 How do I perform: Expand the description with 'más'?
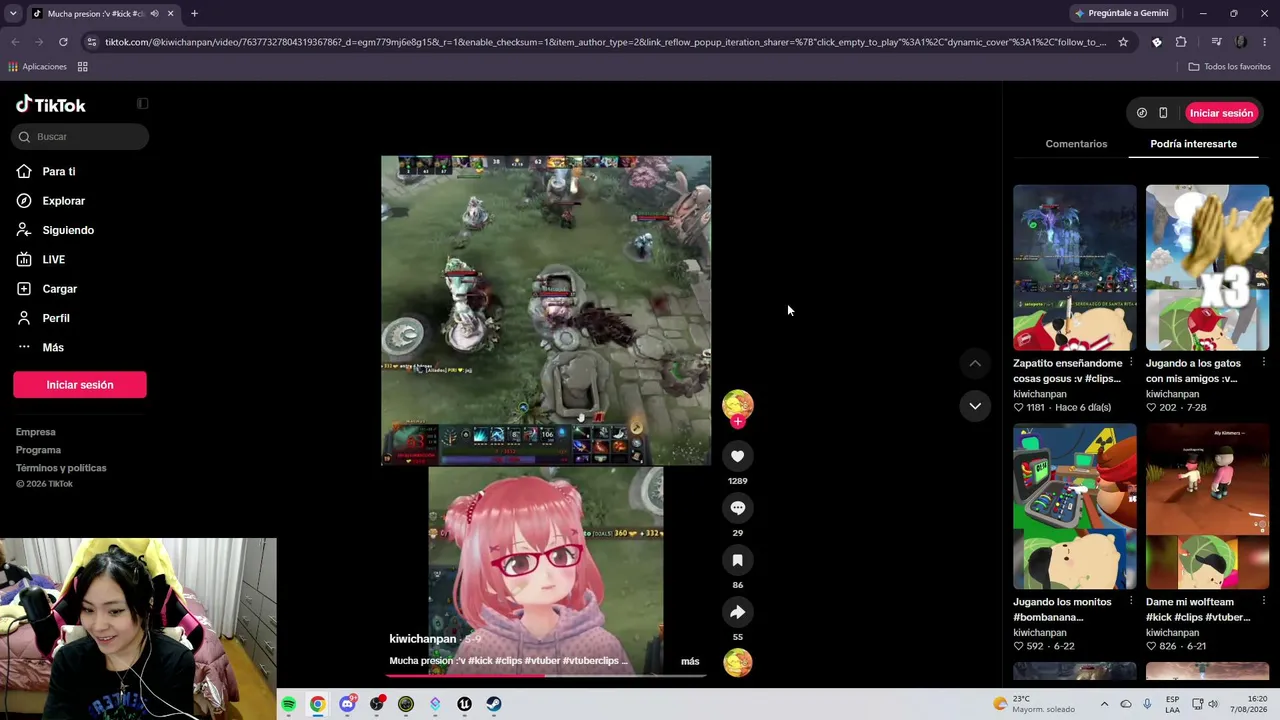(x=690, y=661)
